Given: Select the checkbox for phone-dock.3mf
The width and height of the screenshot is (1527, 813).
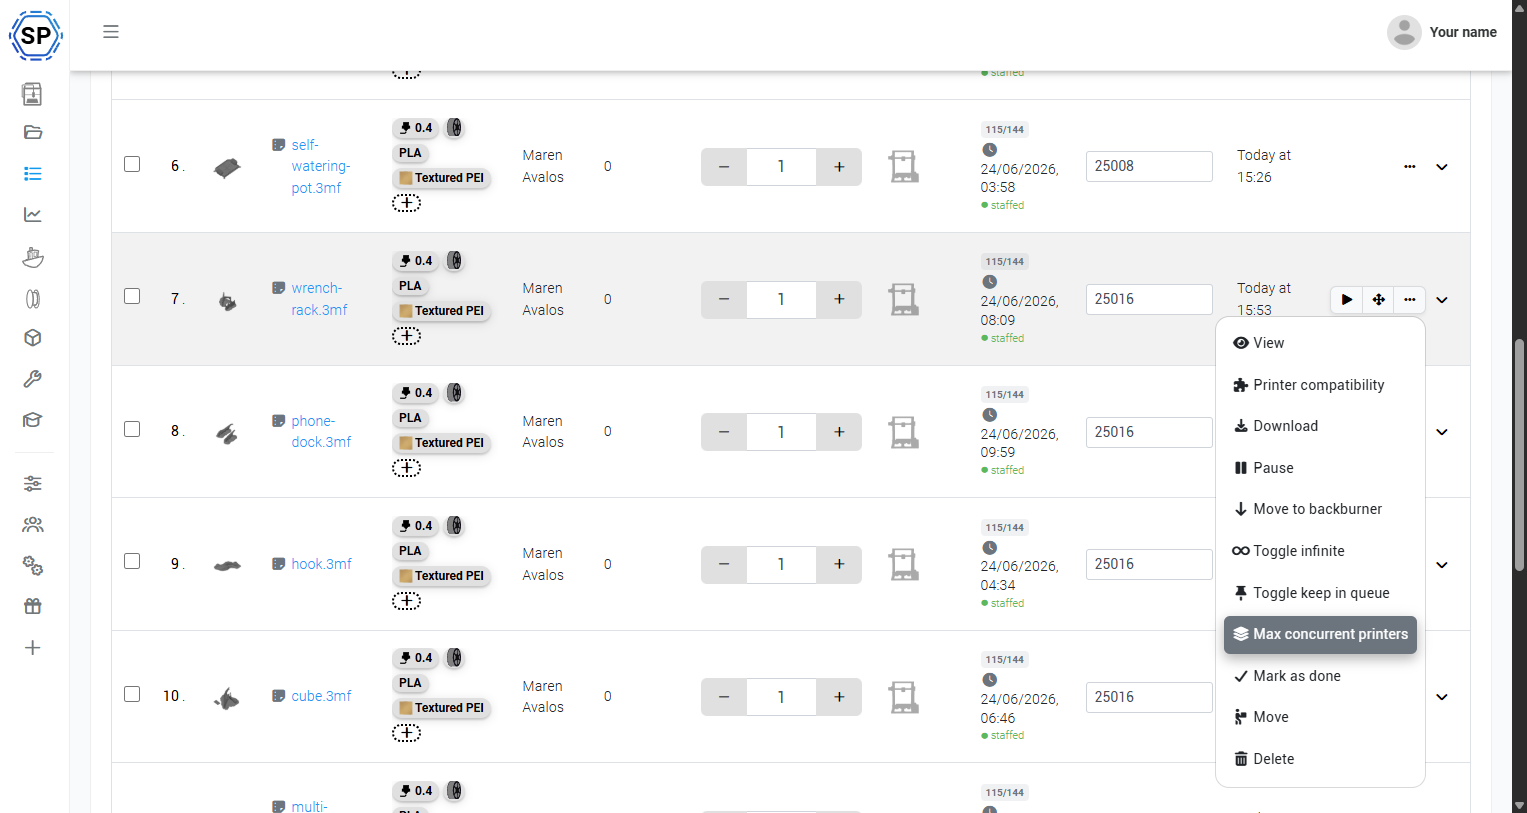Looking at the screenshot, I should coord(132,429).
